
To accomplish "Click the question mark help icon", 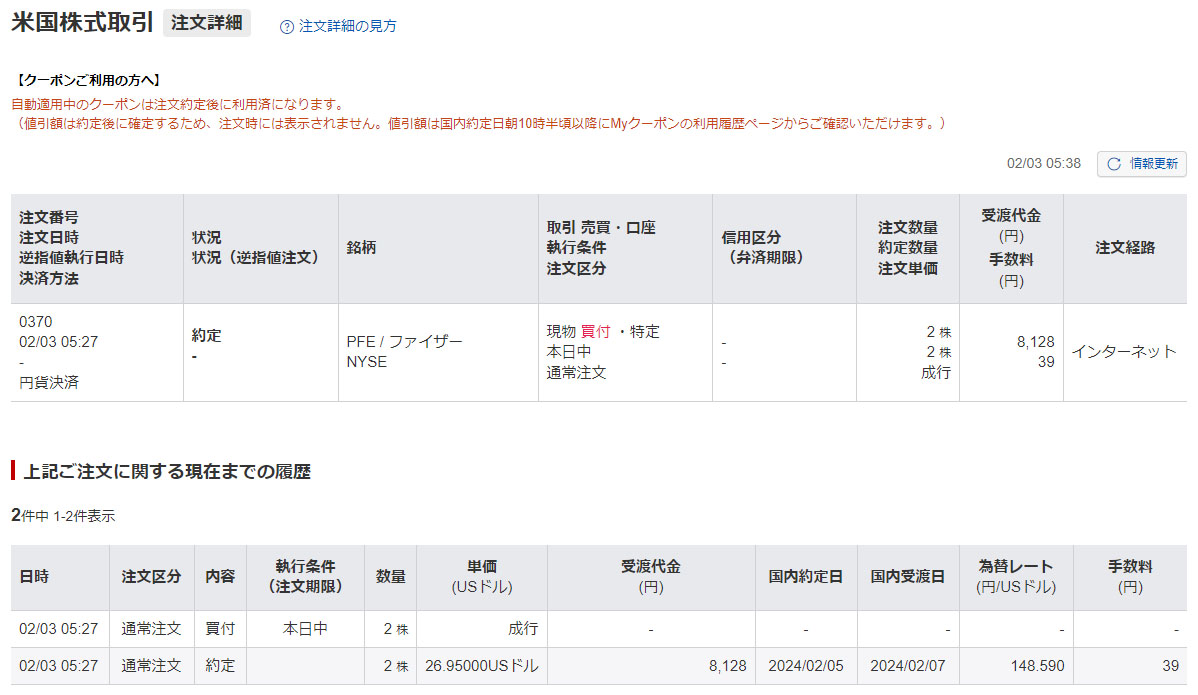I will coord(287,27).
